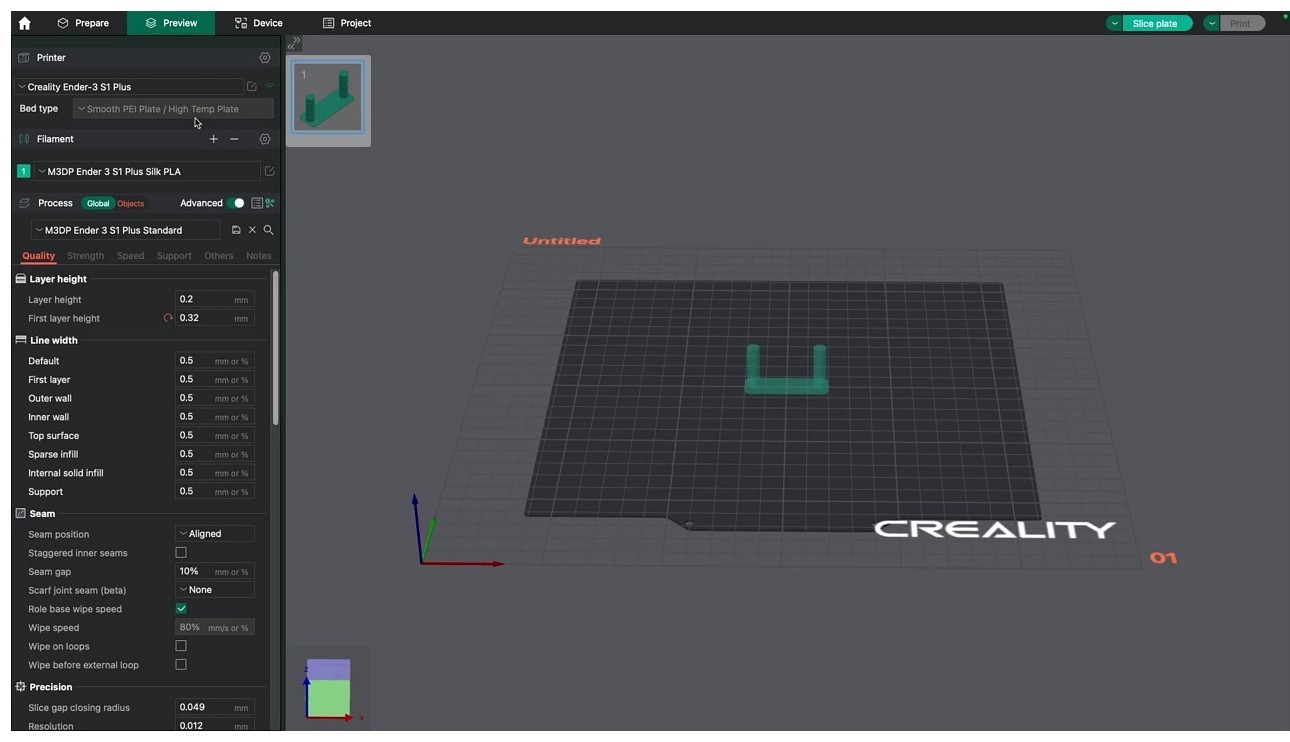The width and height of the screenshot is (1290, 742).
Task: Open the Bed type dropdown
Action: pyautogui.click(x=173, y=109)
